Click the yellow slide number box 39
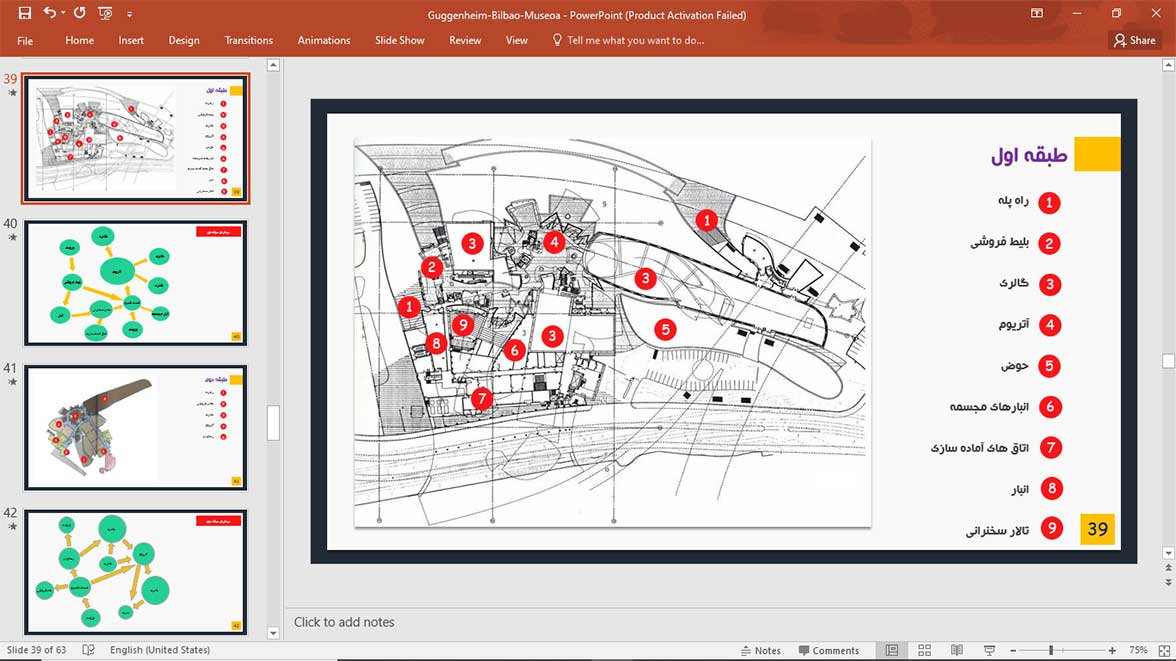 (x=1097, y=529)
